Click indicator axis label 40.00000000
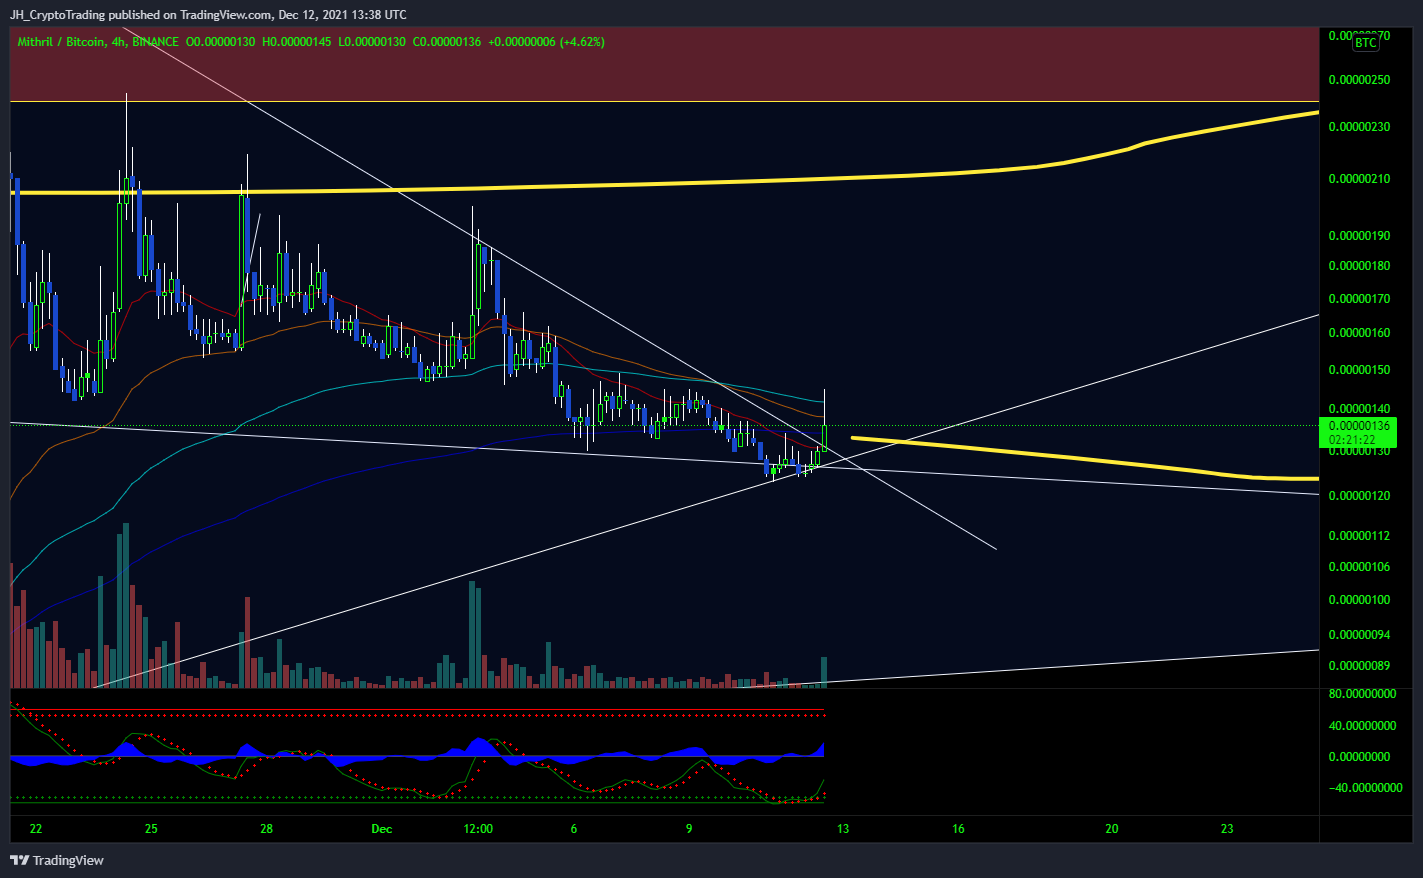The width and height of the screenshot is (1423, 878). click(1362, 726)
